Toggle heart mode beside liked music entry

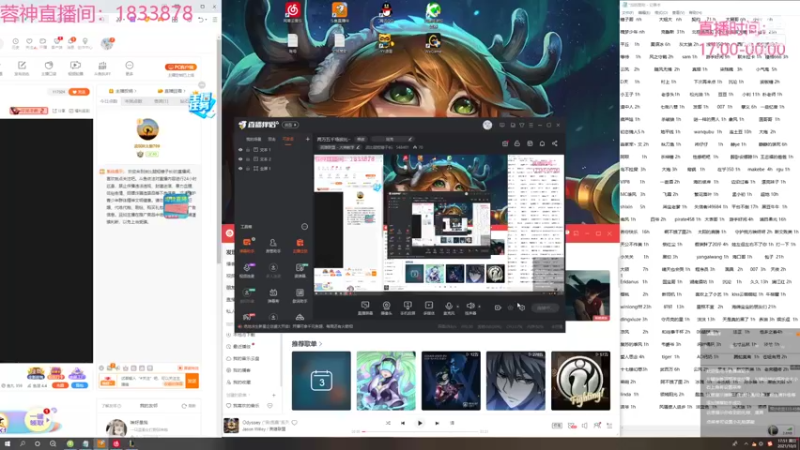click(270, 406)
